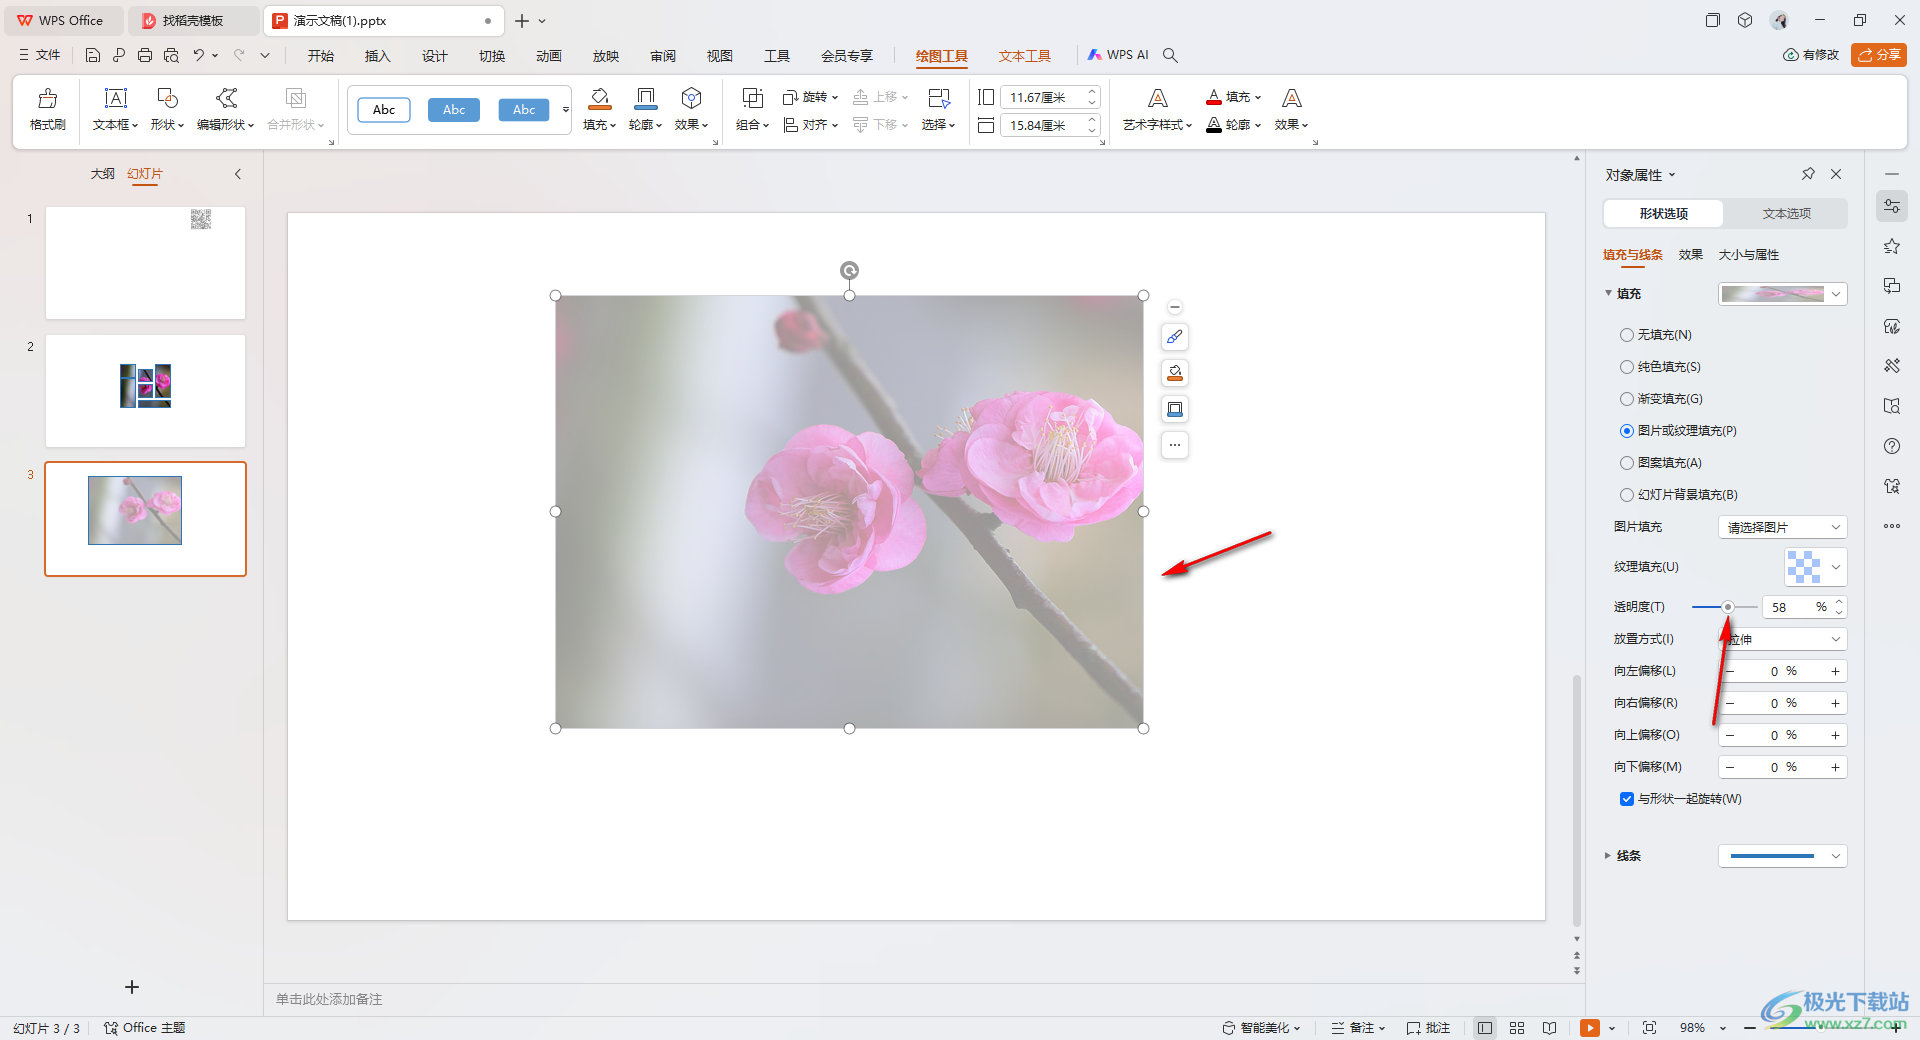Select Pattern Fill (图案填充) radio button
This screenshot has width=1920, height=1040.
1627,463
